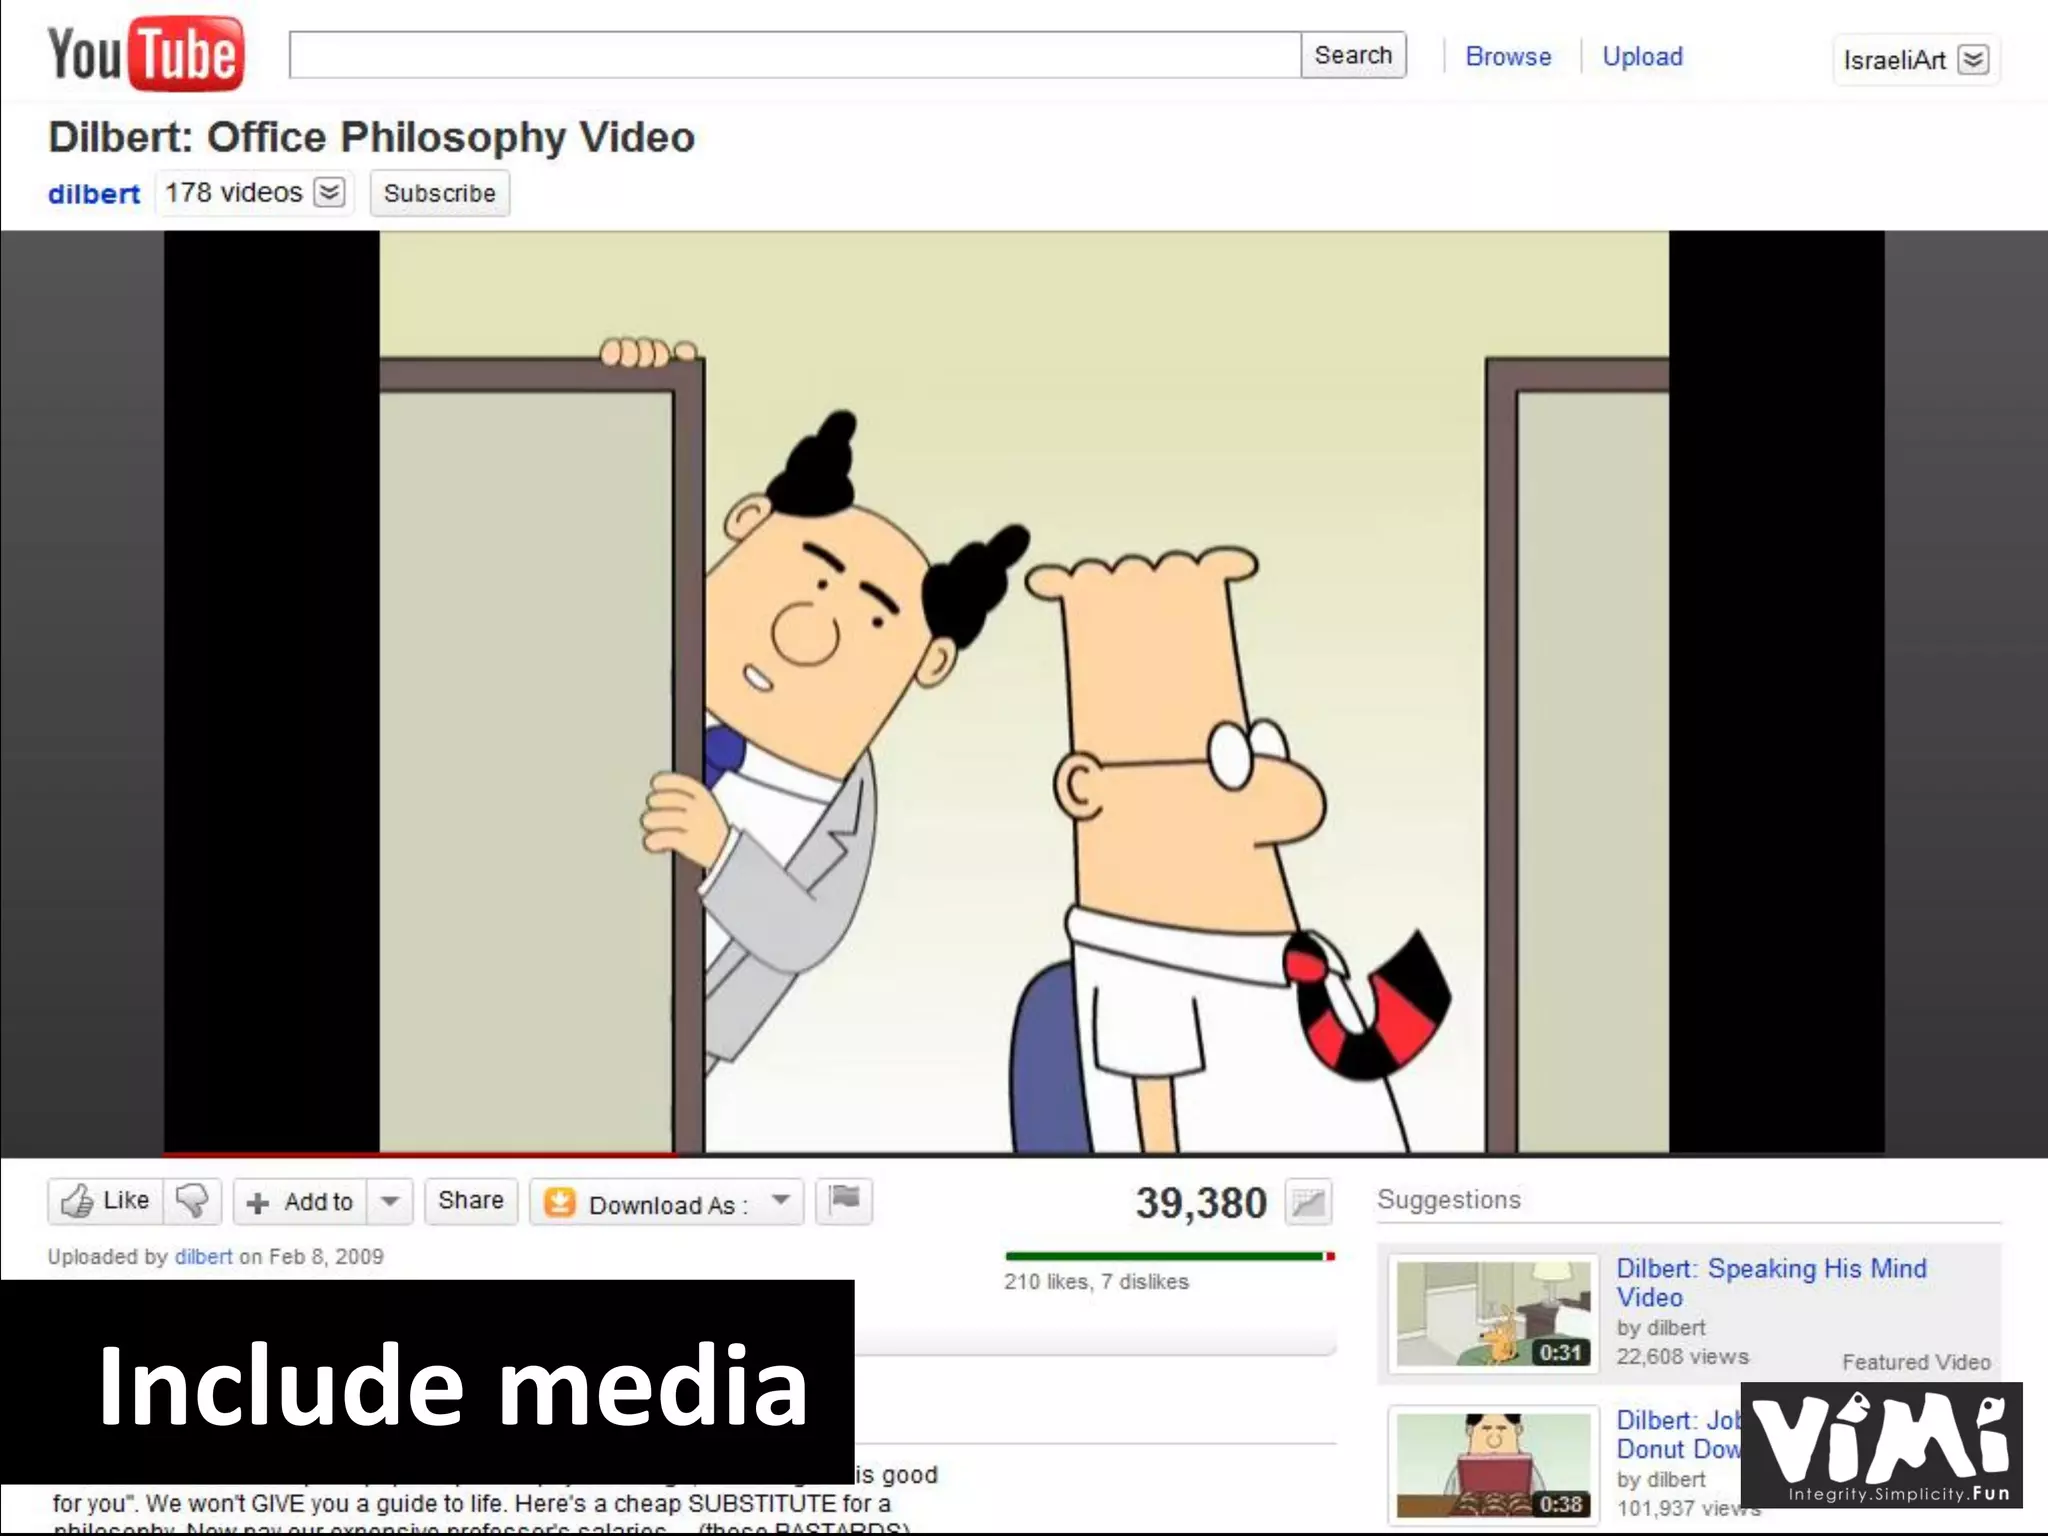Viewport: 2048px width, 1536px height.
Task: Open 'Dilbert: Speaking His Mind Video' title link
Action: pos(1771,1283)
